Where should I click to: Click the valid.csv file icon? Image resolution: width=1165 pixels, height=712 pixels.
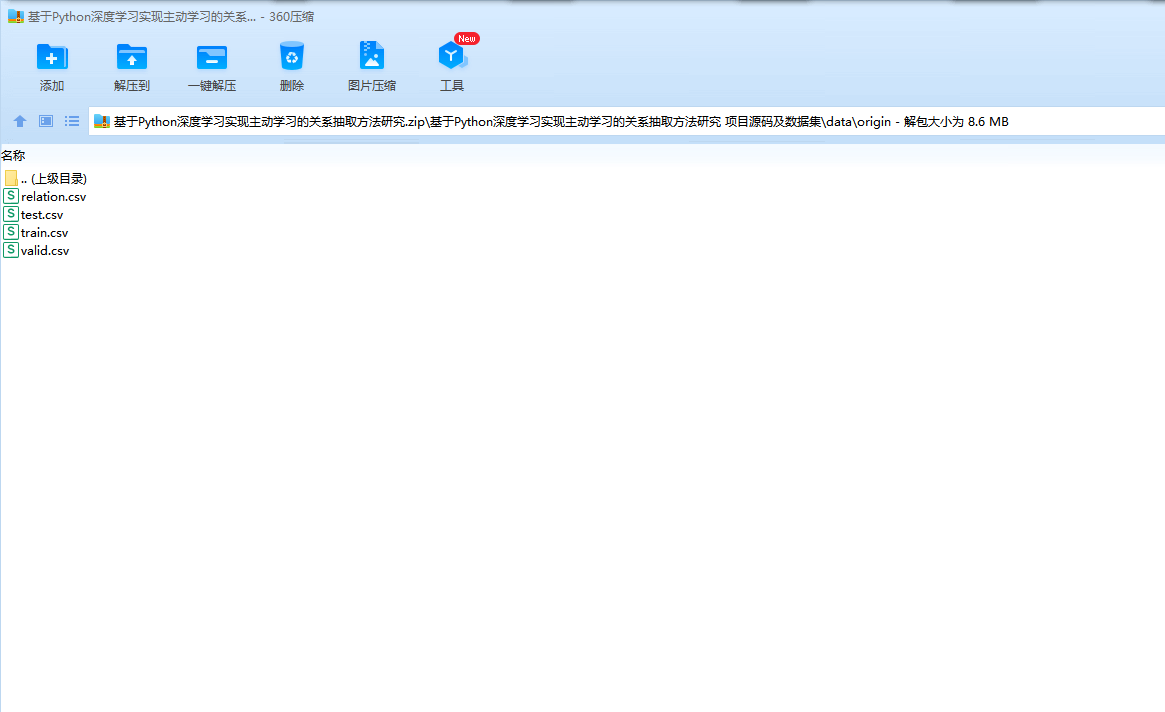(x=10, y=250)
